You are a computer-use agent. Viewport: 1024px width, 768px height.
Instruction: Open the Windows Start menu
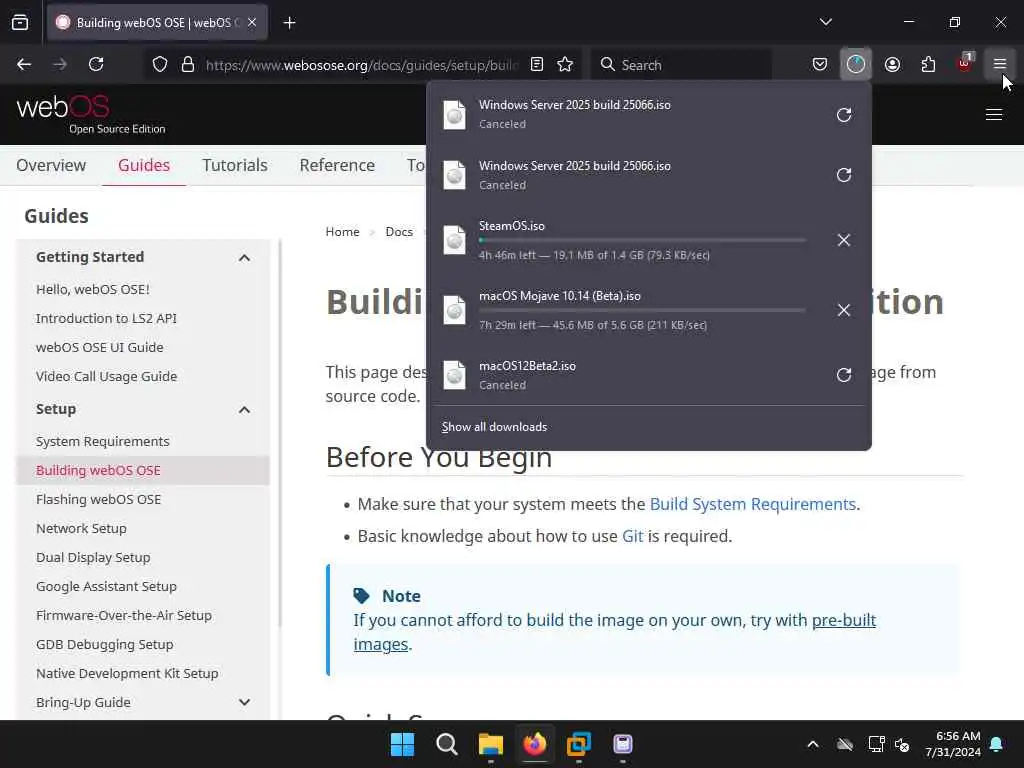point(402,744)
